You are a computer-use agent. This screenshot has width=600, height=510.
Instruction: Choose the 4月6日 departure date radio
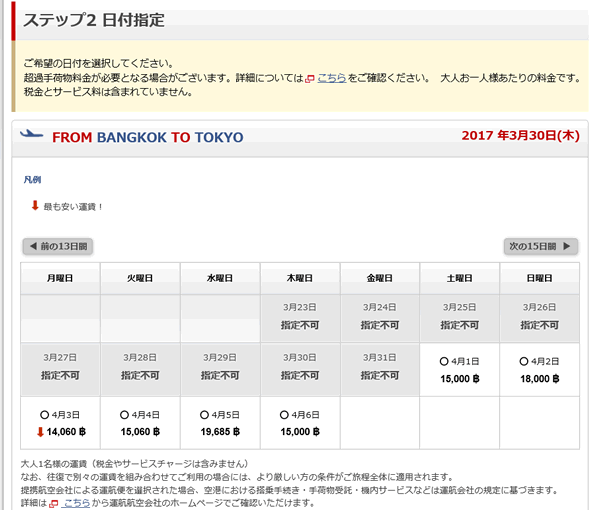(x=284, y=414)
